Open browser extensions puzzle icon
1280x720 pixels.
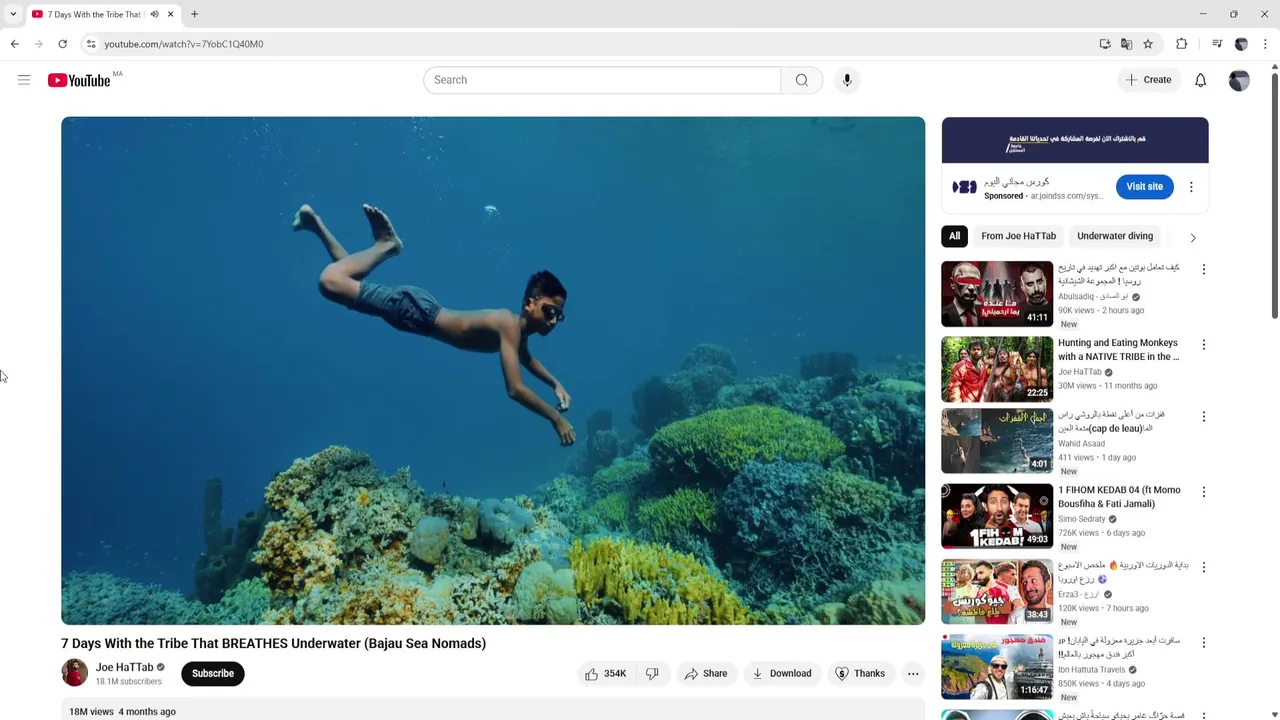coord(1182,44)
